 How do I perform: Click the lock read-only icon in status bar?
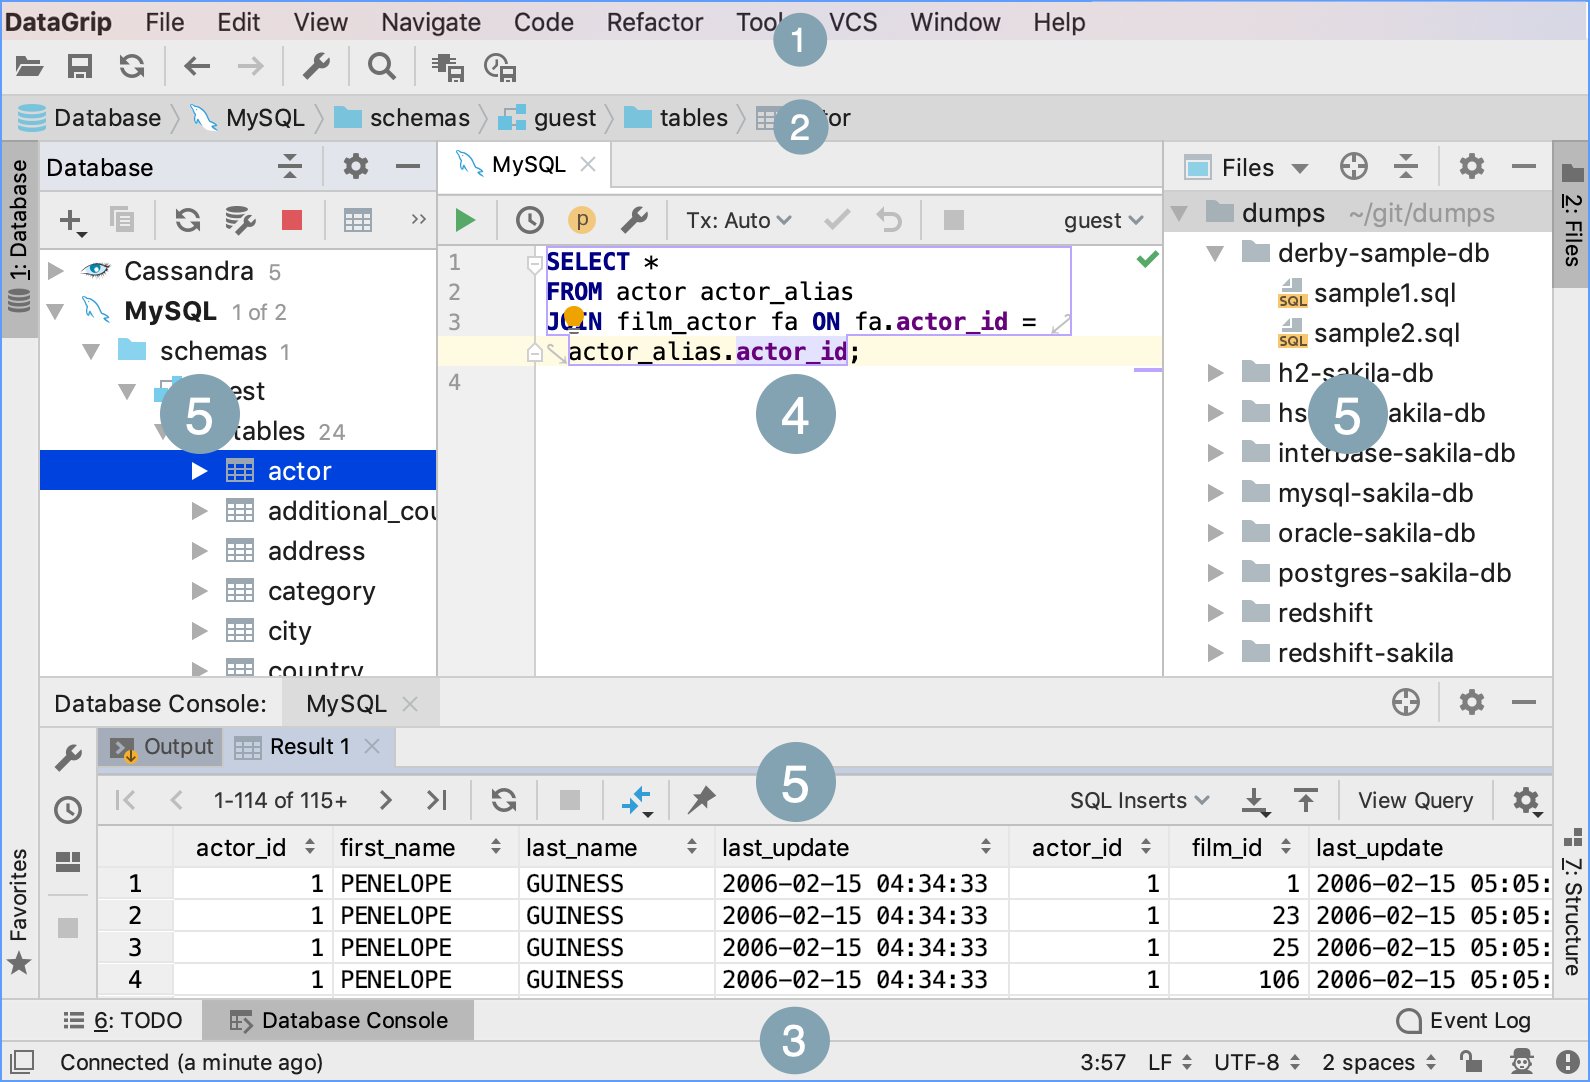(1470, 1061)
